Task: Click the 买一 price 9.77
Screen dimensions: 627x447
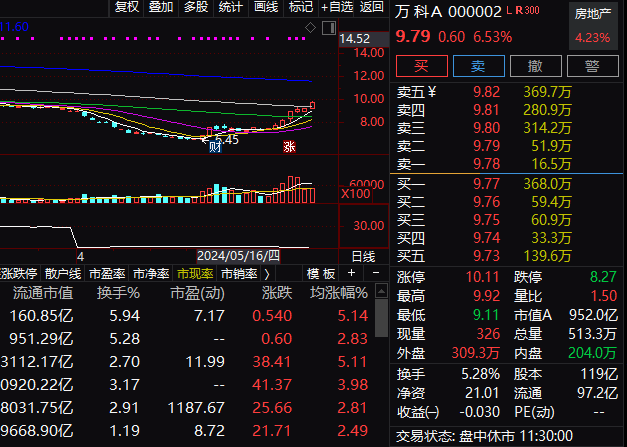Action: (487, 184)
